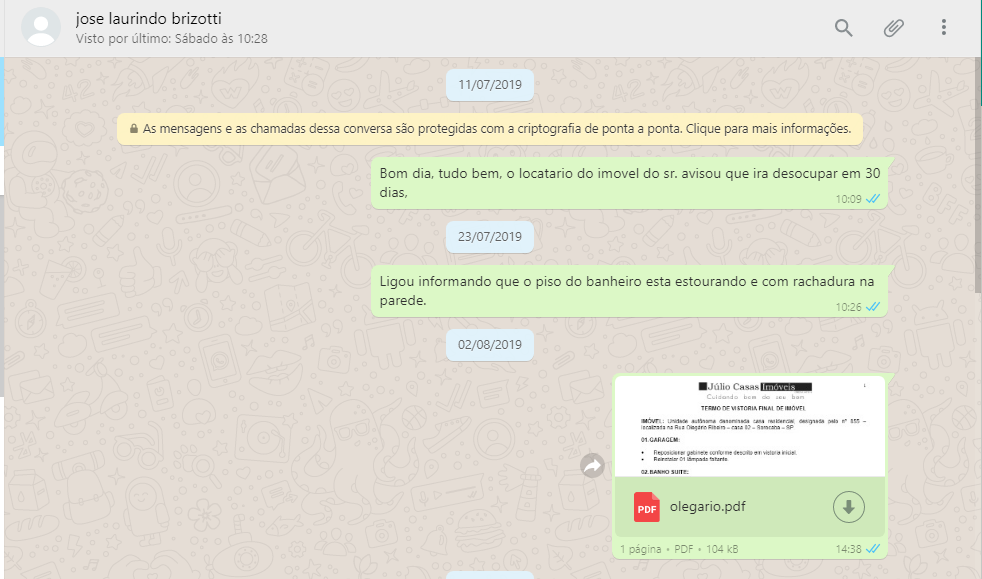The height and width of the screenshot is (579, 982).
Task: Click the end-to-end encryption notice text
Action: pyautogui.click(x=496, y=129)
